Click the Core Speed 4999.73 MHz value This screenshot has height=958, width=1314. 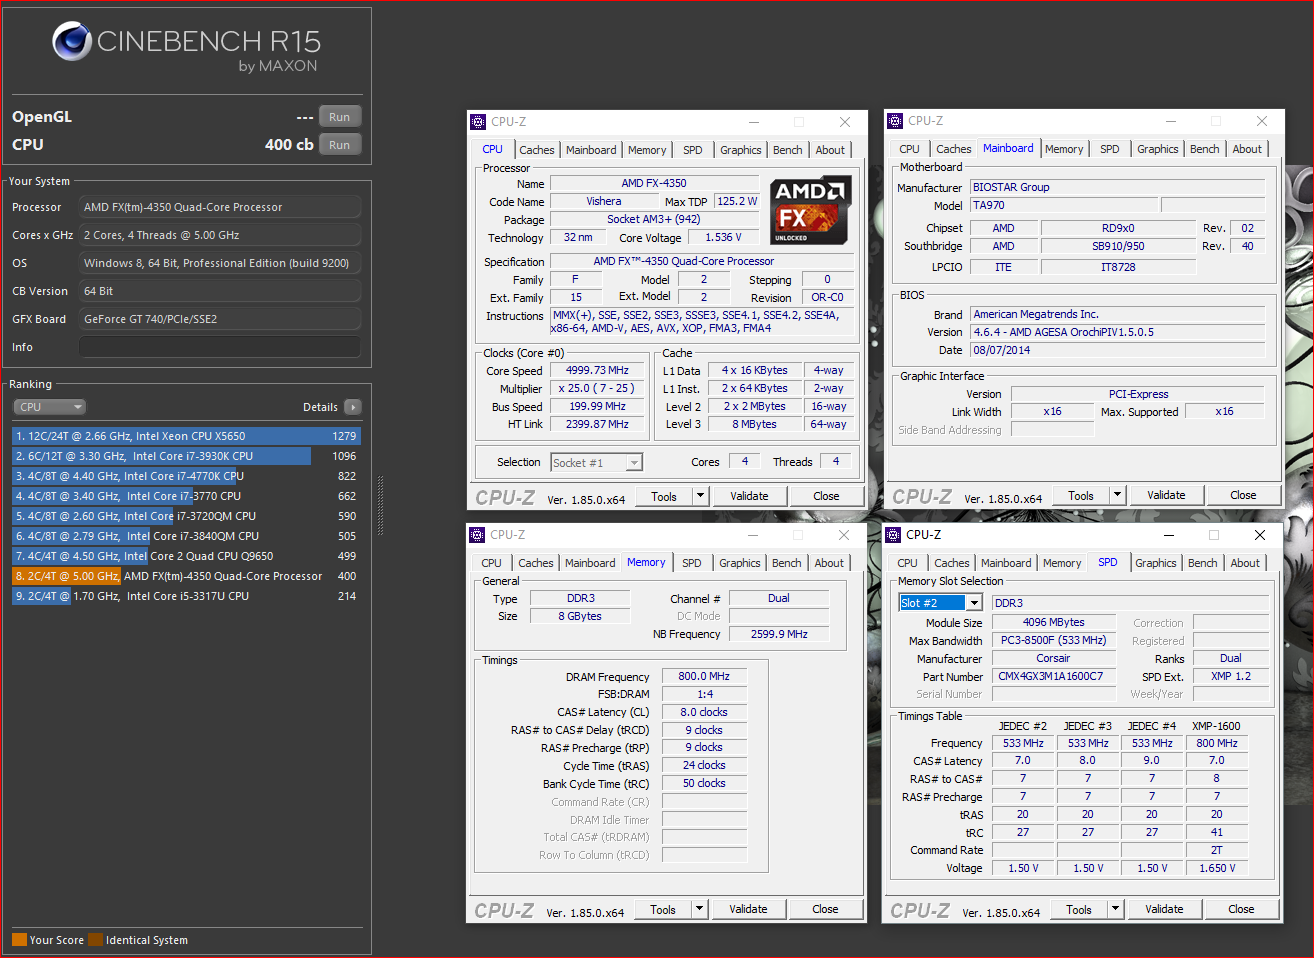pos(597,370)
